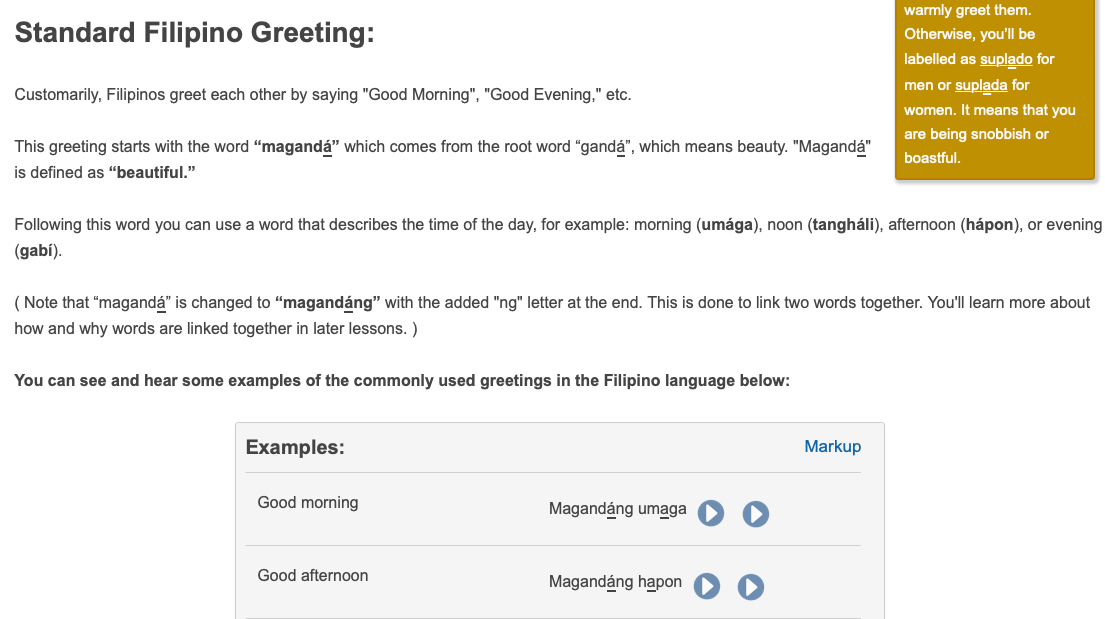Click the suplado link in yellow note
The height and width of the screenshot is (619, 1105).
pos(1005,59)
